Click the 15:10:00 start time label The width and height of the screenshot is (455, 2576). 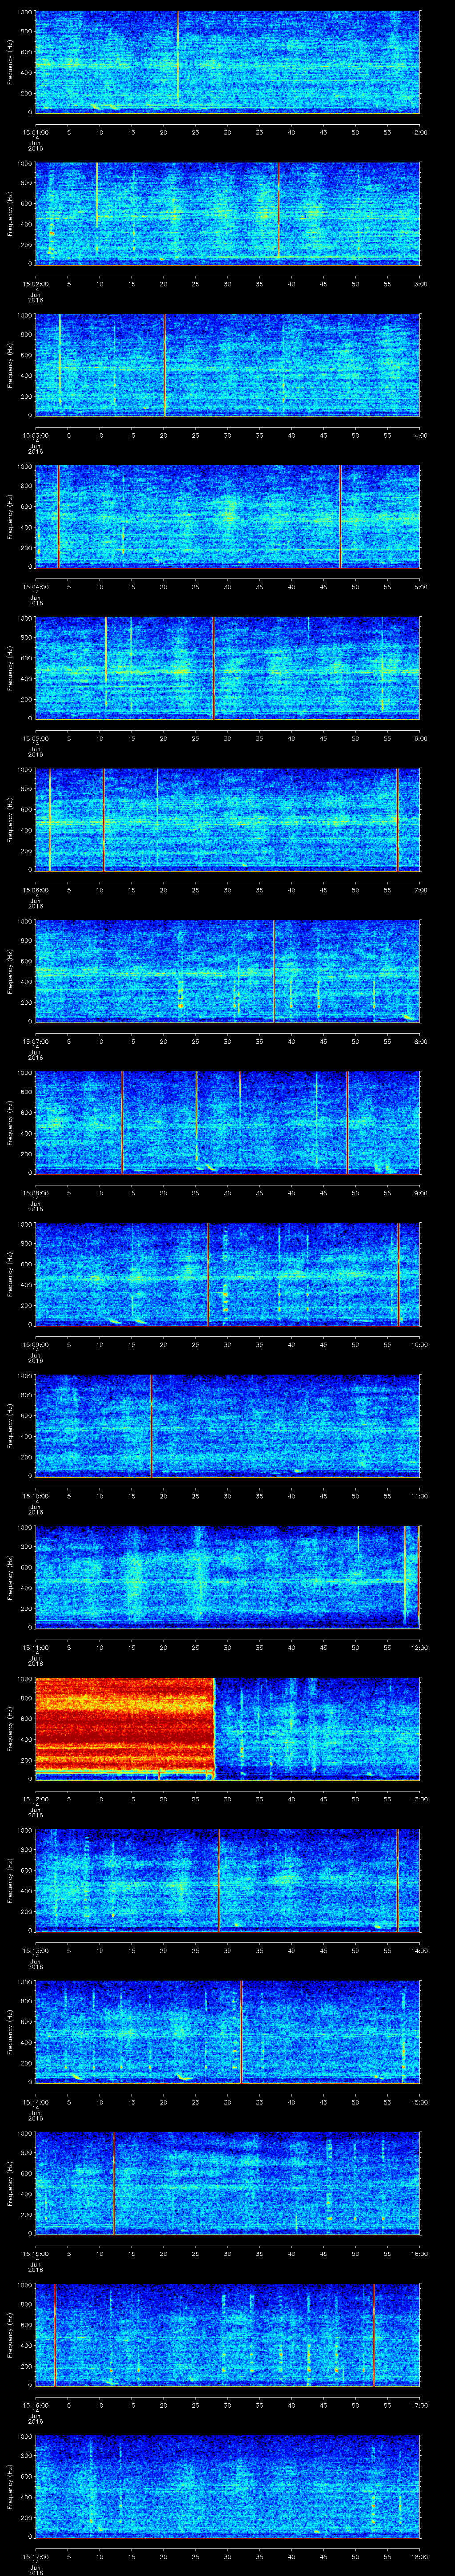coord(35,1496)
